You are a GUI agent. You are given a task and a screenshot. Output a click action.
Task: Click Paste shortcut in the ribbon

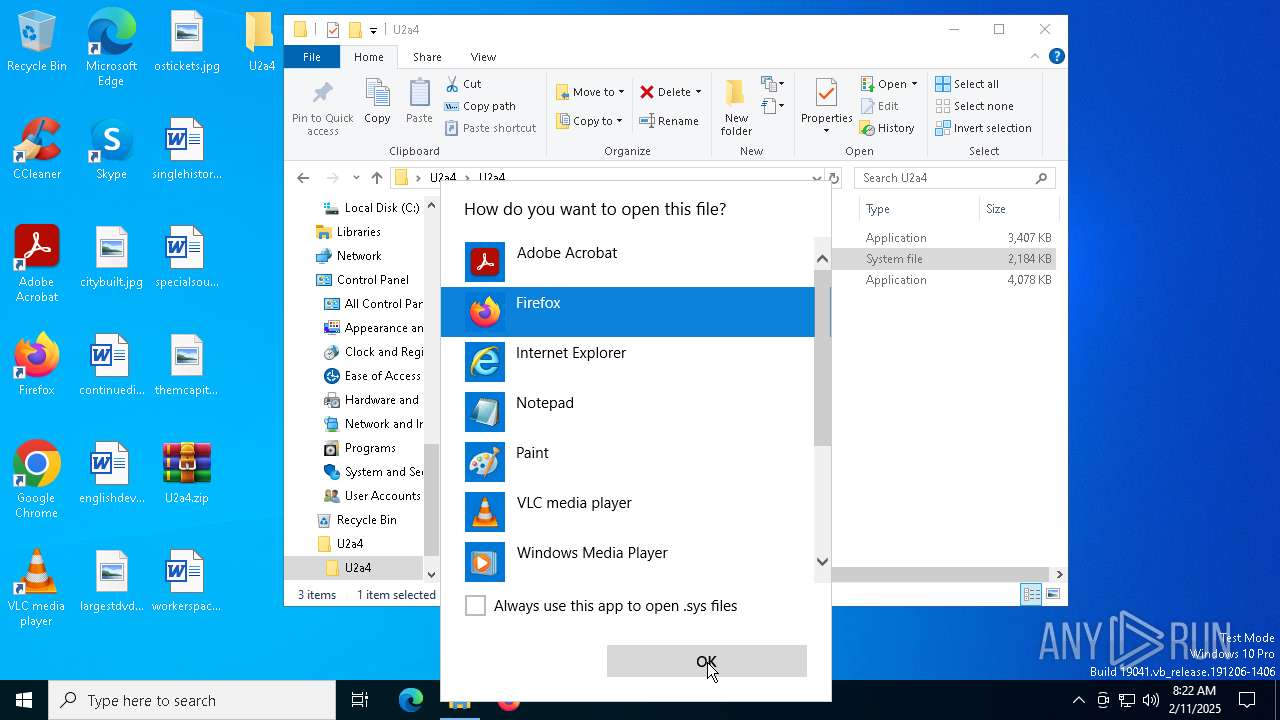490,128
